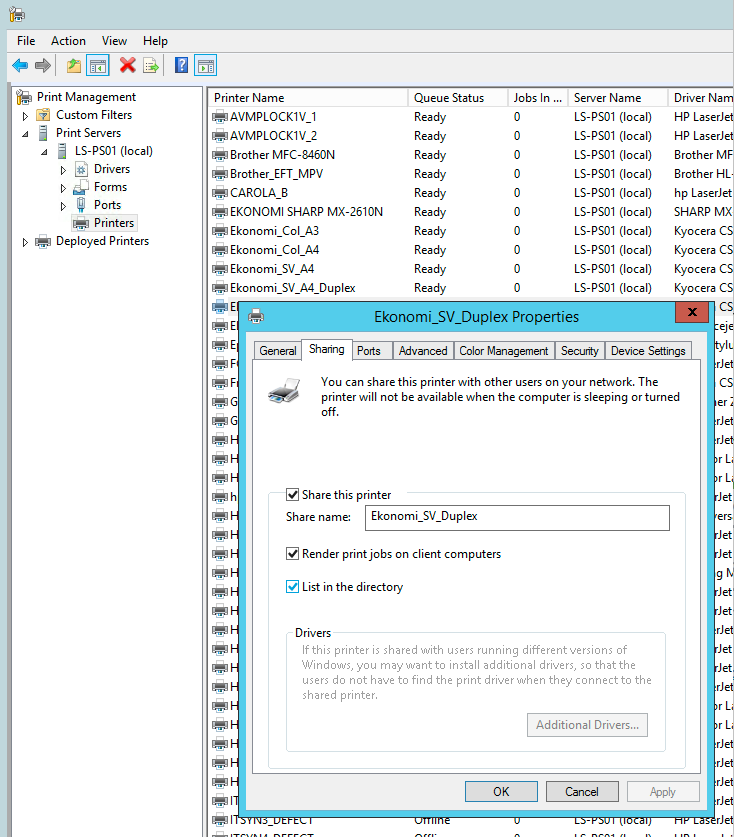734x837 pixels.
Task: Switch to the Device Settings tab
Action: click(x=648, y=351)
